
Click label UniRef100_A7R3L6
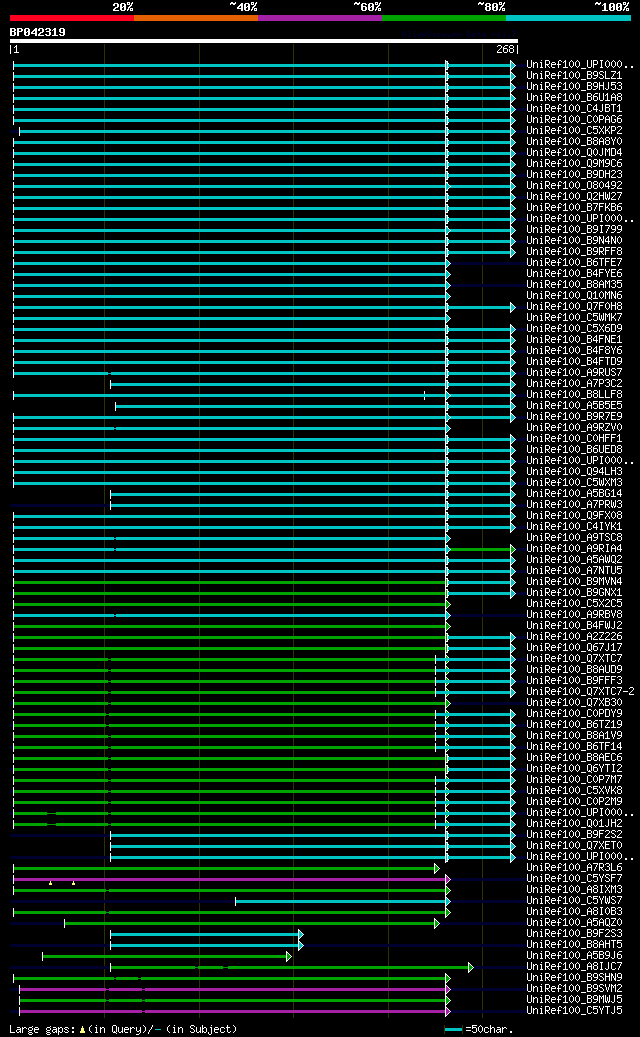click(x=574, y=867)
